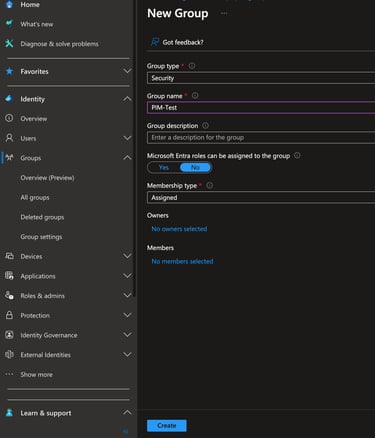Open the Group type Security dropdown
This screenshot has height=438, width=375.
(x=261, y=78)
